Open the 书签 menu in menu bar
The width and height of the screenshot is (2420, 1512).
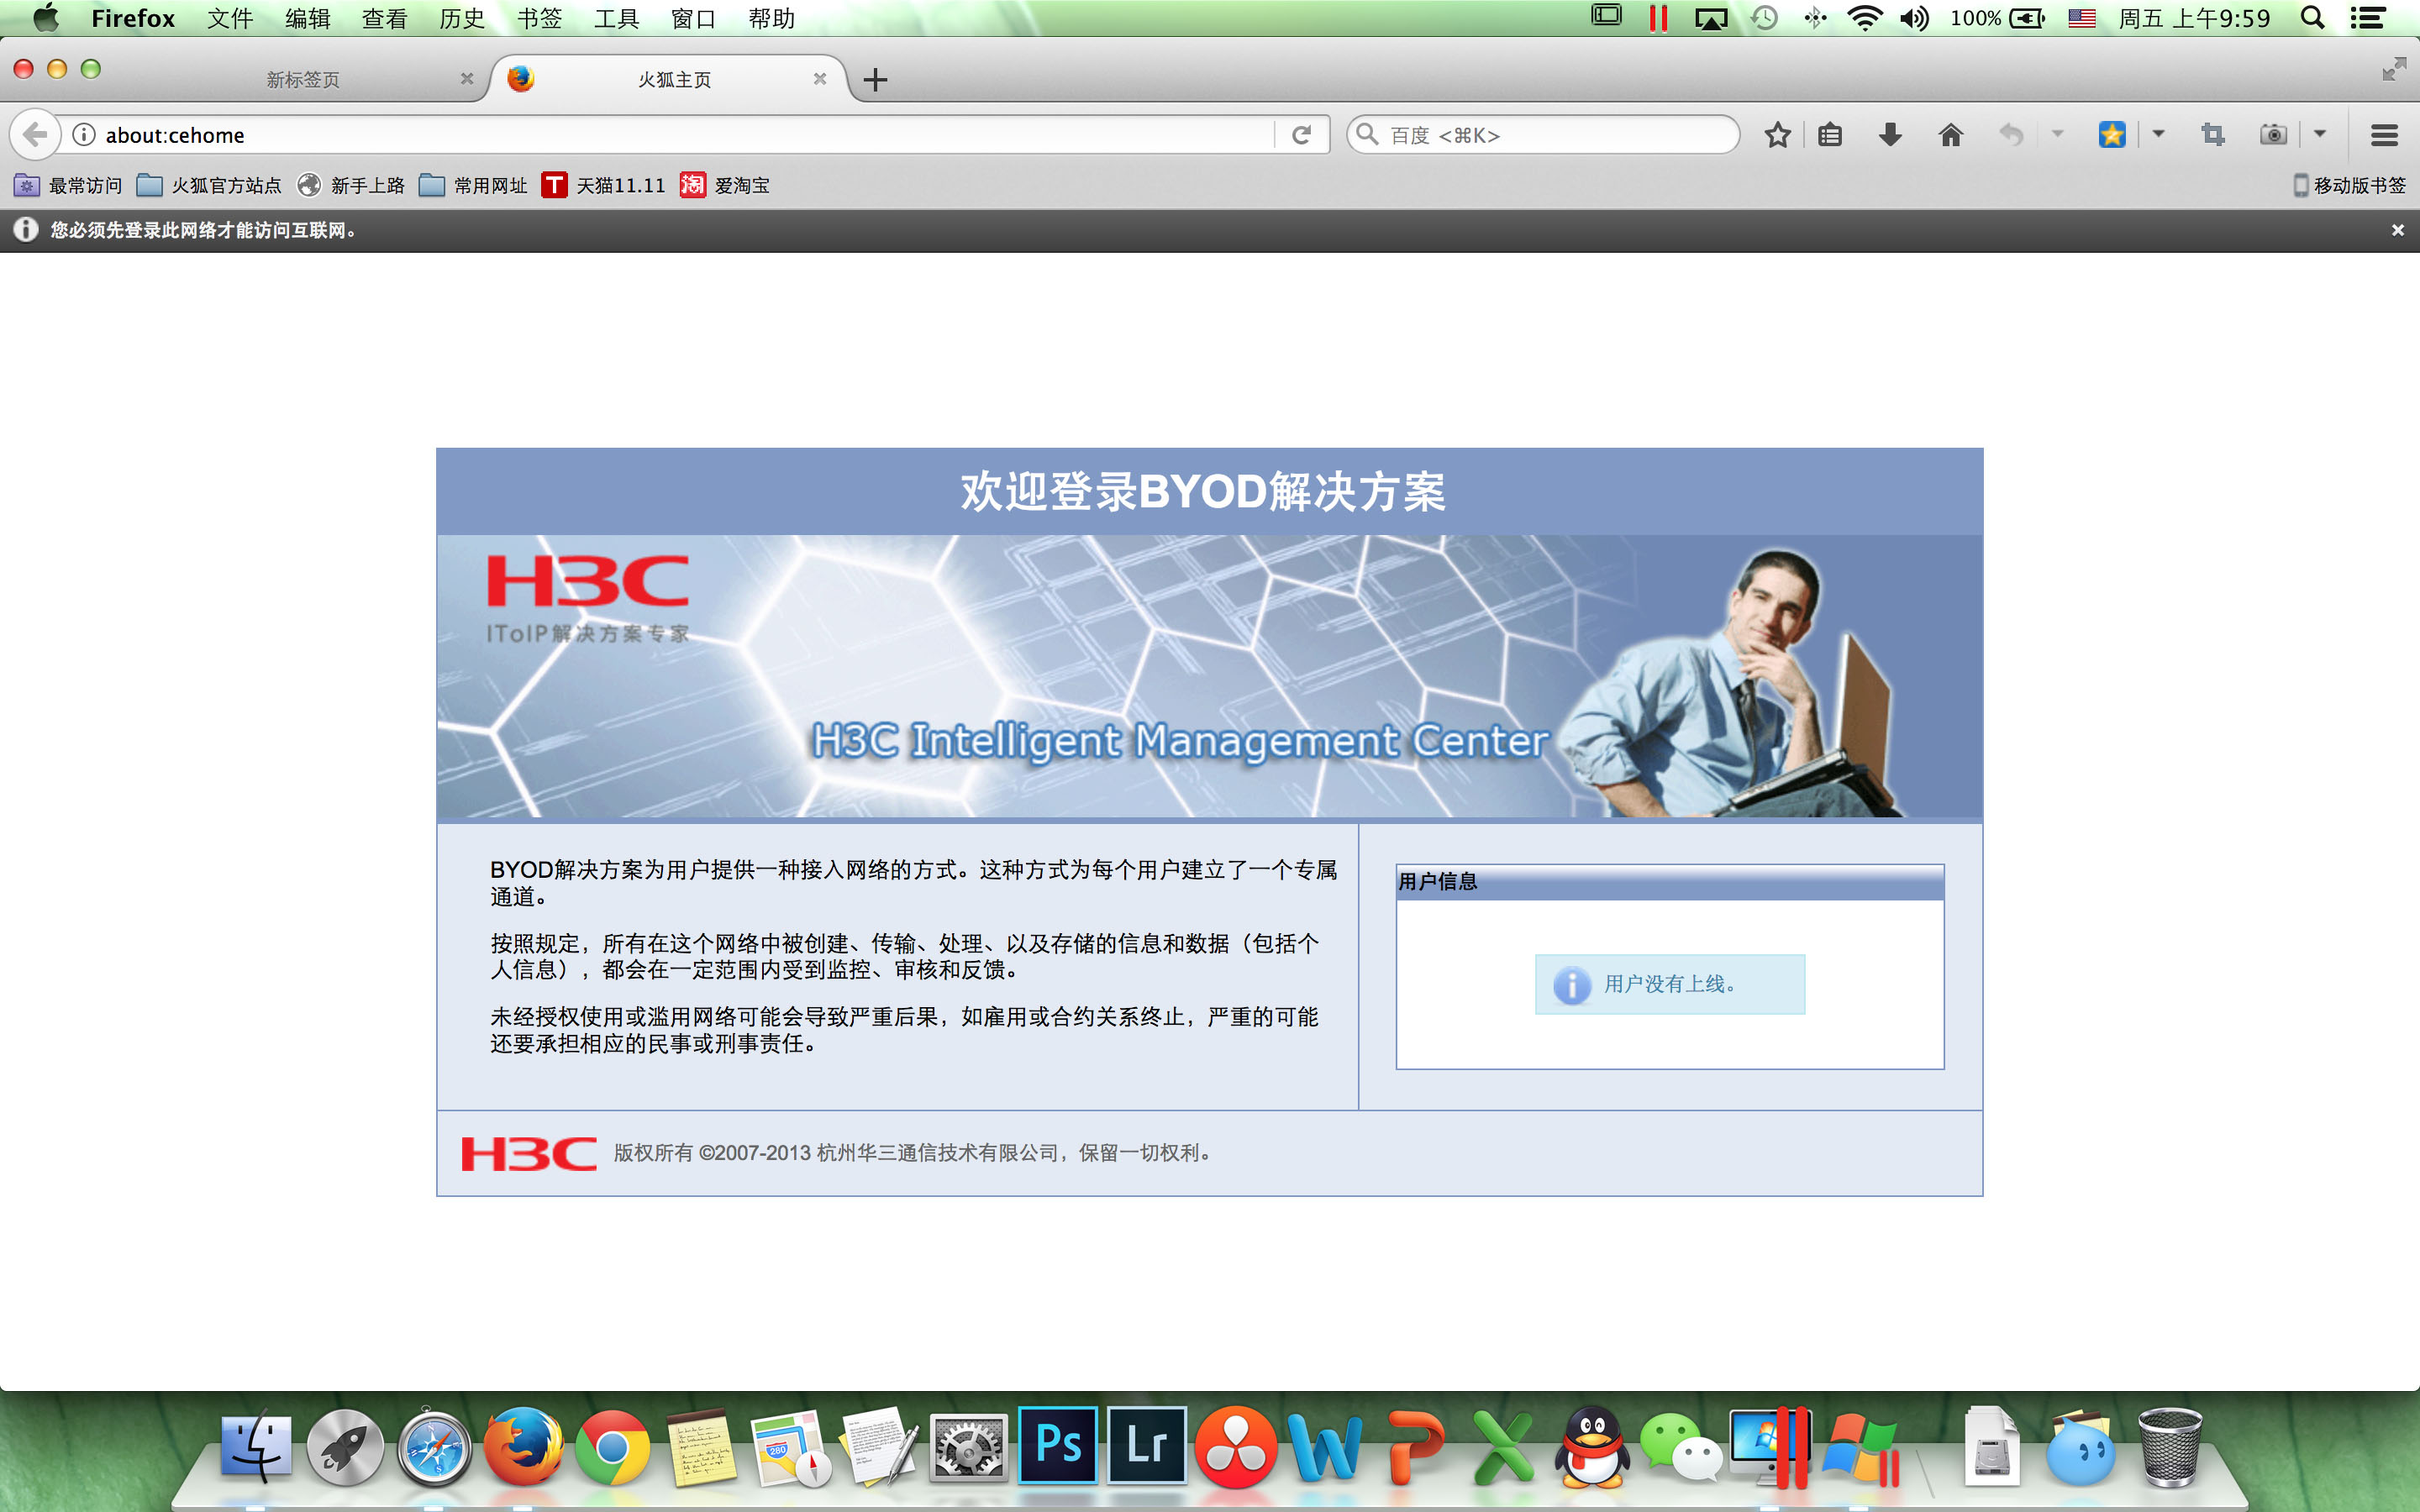540,18
